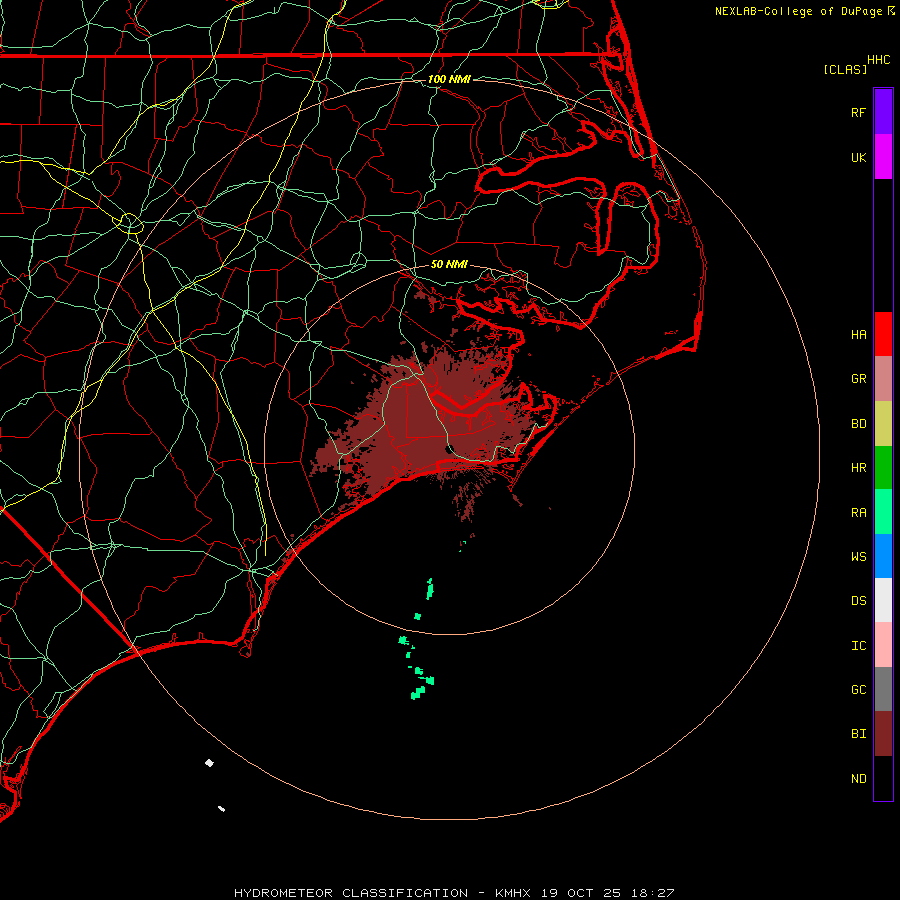Click the "IC" legend label
This screenshot has width=900, height=900.
[x=859, y=646]
